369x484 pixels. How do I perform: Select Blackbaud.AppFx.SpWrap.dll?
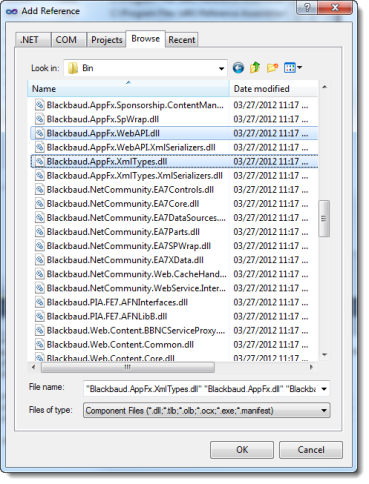tap(103, 119)
